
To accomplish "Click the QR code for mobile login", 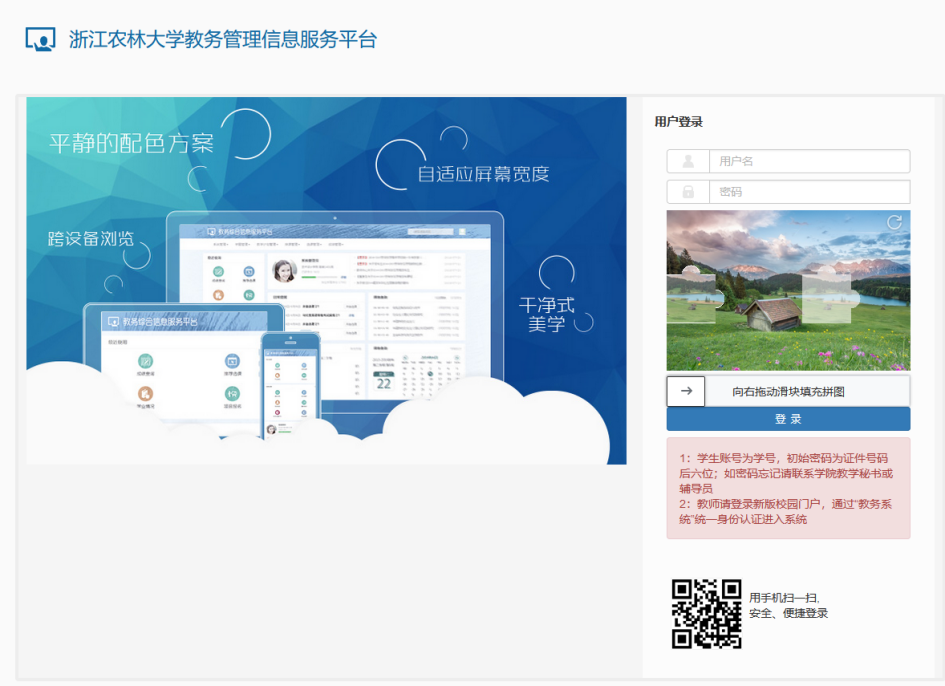I will 706,613.
